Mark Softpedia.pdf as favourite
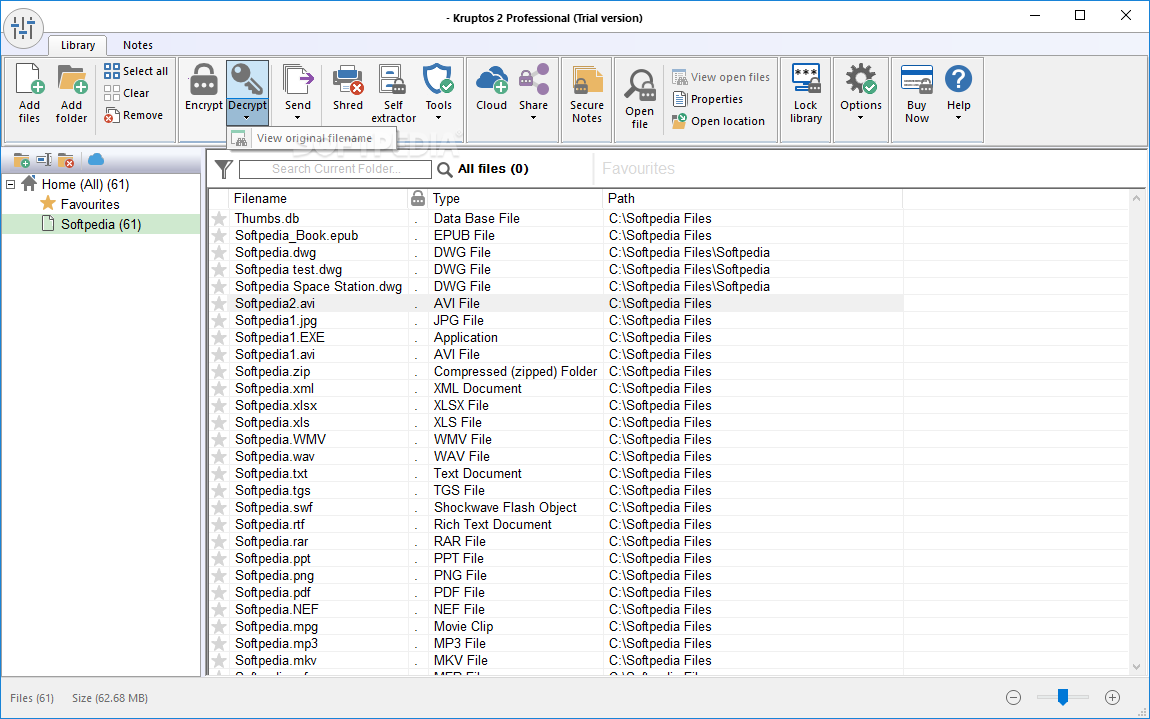This screenshot has height=719, width=1150. [x=219, y=593]
